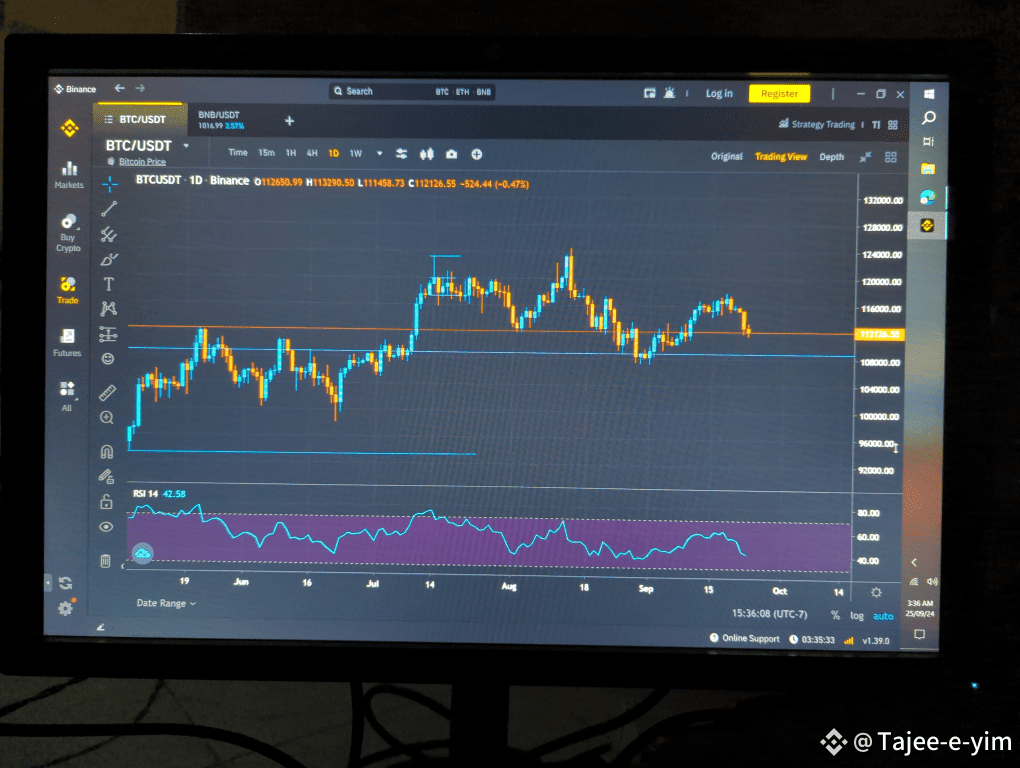Select the Time chart interval
This screenshot has width=1020, height=768.
237,152
